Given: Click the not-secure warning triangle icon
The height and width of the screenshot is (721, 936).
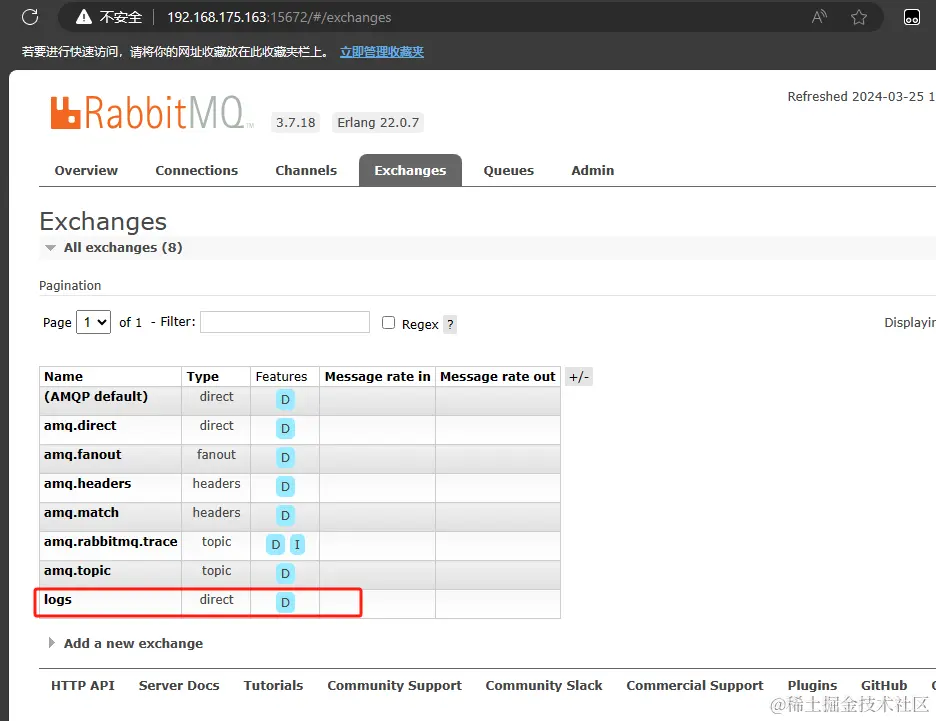Looking at the screenshot, I should point(84,17).
